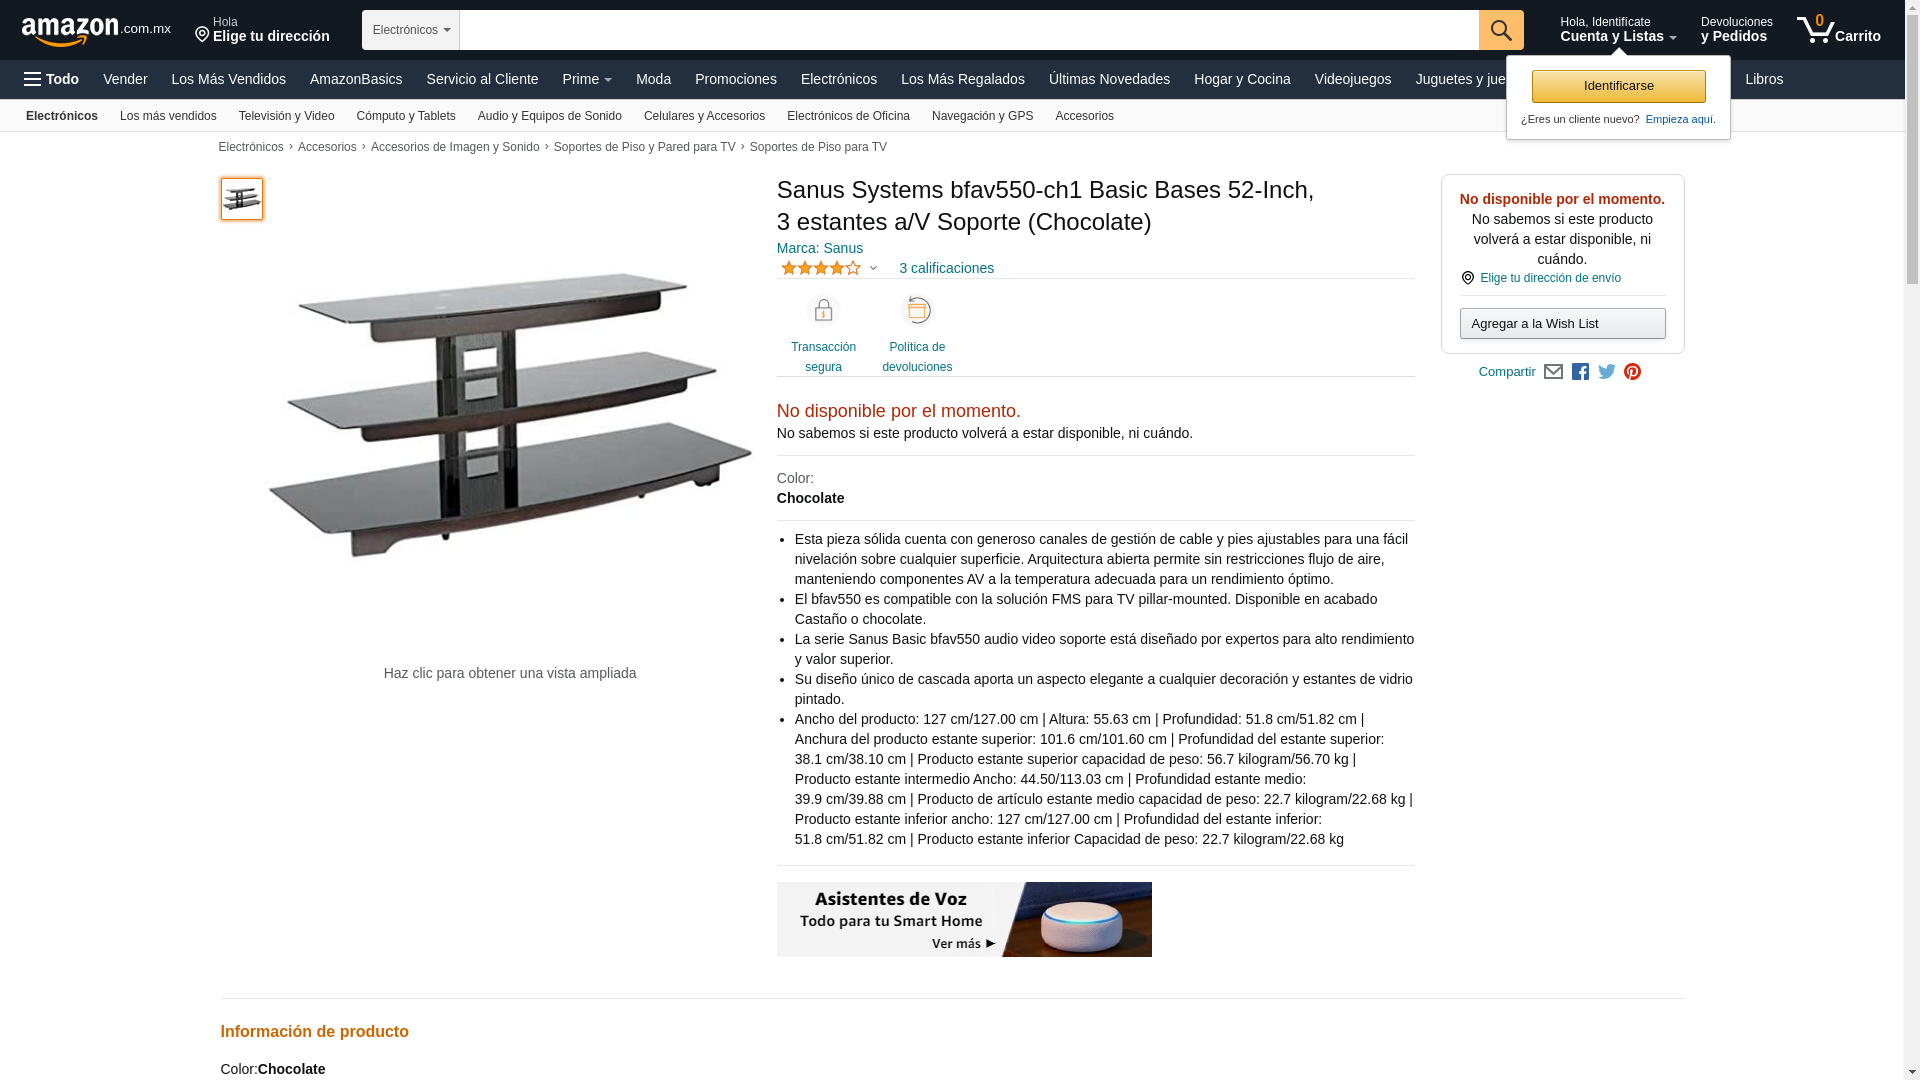Select the TV stand product thumbnail
1920x1080 pixels.
(x=242, y=199)
